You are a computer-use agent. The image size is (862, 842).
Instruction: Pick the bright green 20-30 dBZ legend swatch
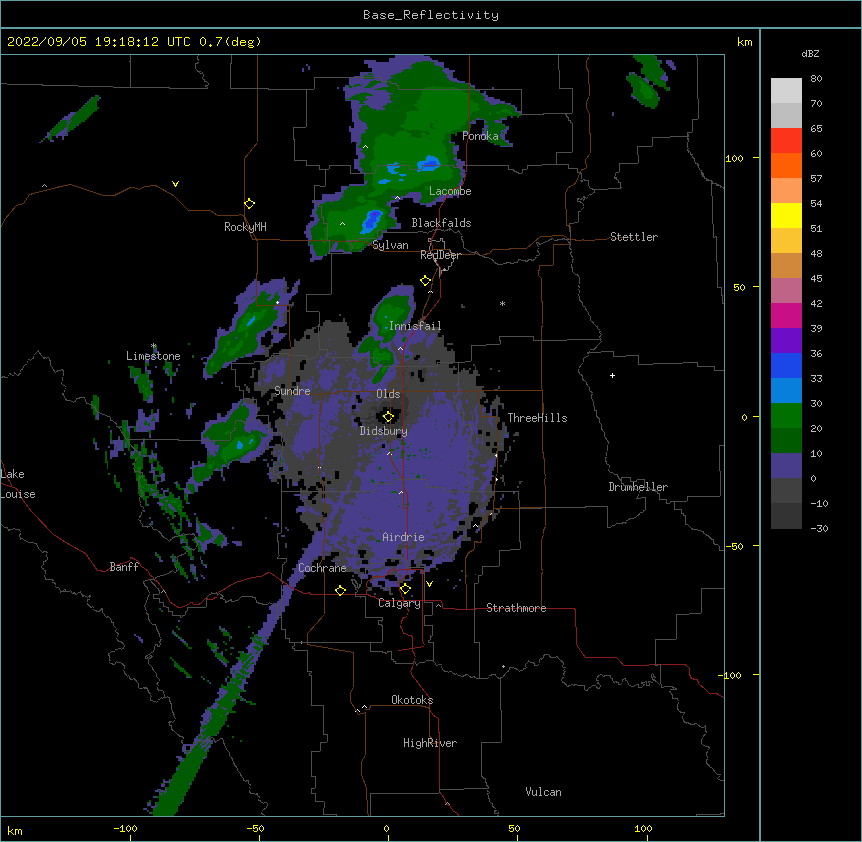click(x=786, y=416)
